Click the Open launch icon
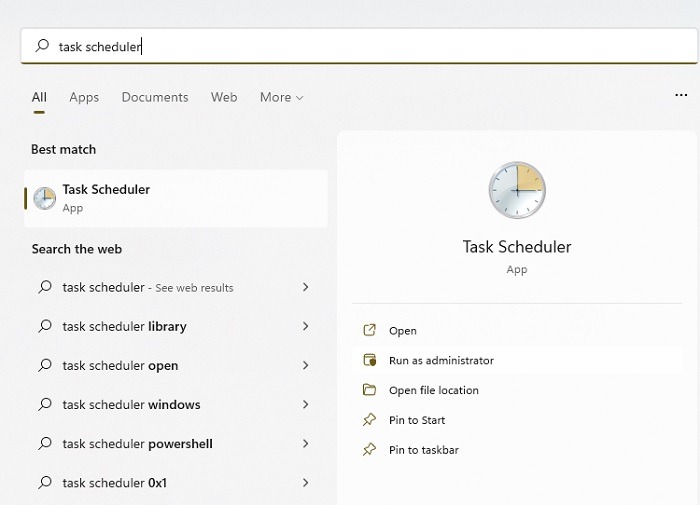 point(370,330)
